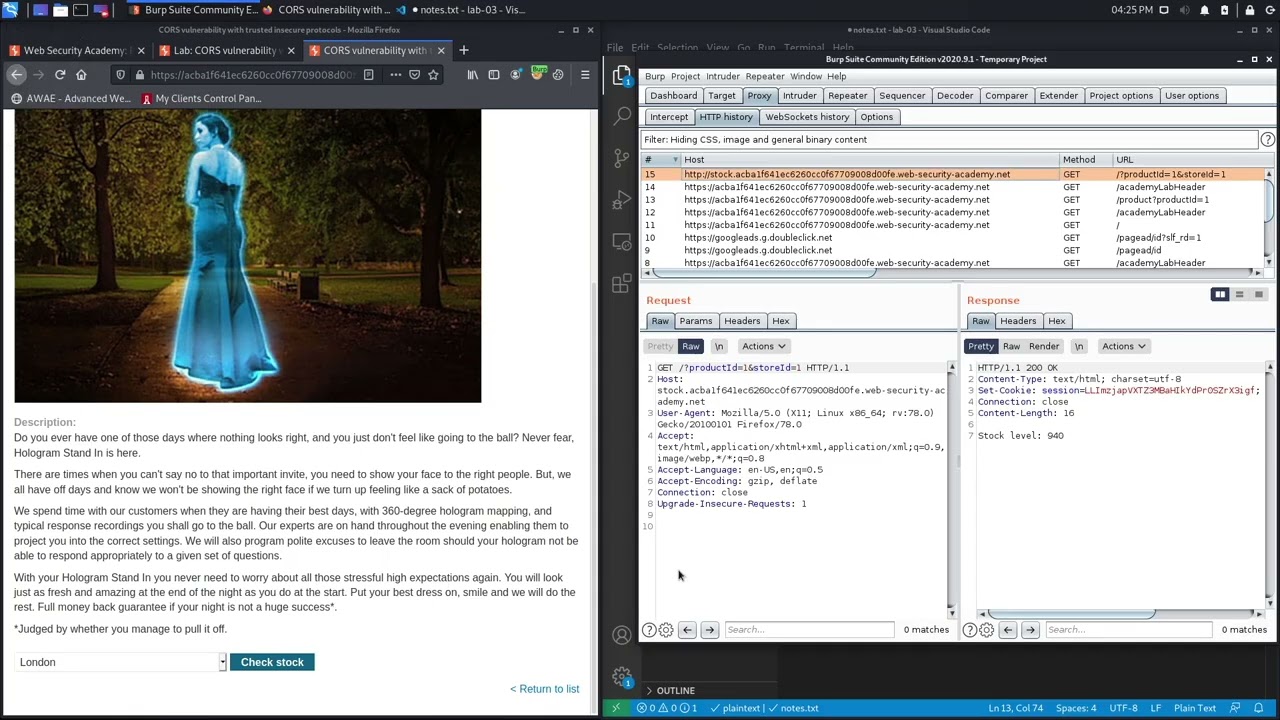Click Firefox reload page icon
Image resolution: width=1280 pixels, height=720 pixels.
click(x=60, y=75)
